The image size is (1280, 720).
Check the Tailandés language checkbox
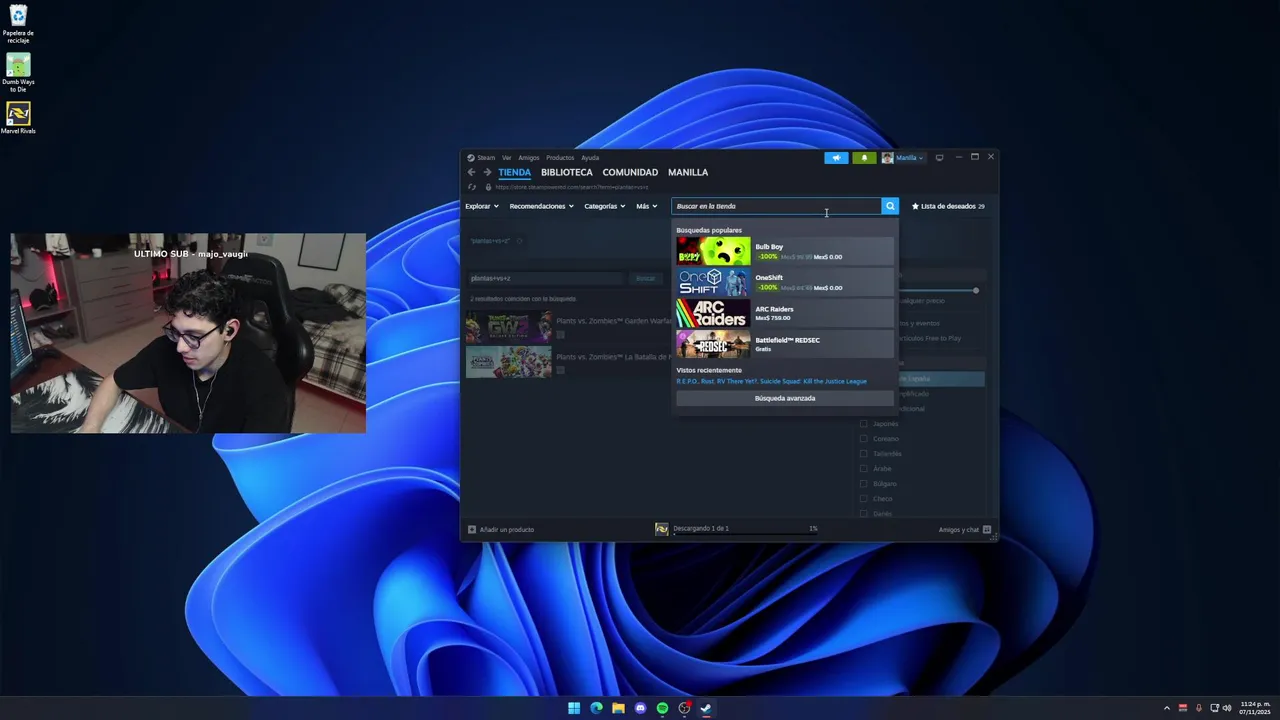(864, 453)
